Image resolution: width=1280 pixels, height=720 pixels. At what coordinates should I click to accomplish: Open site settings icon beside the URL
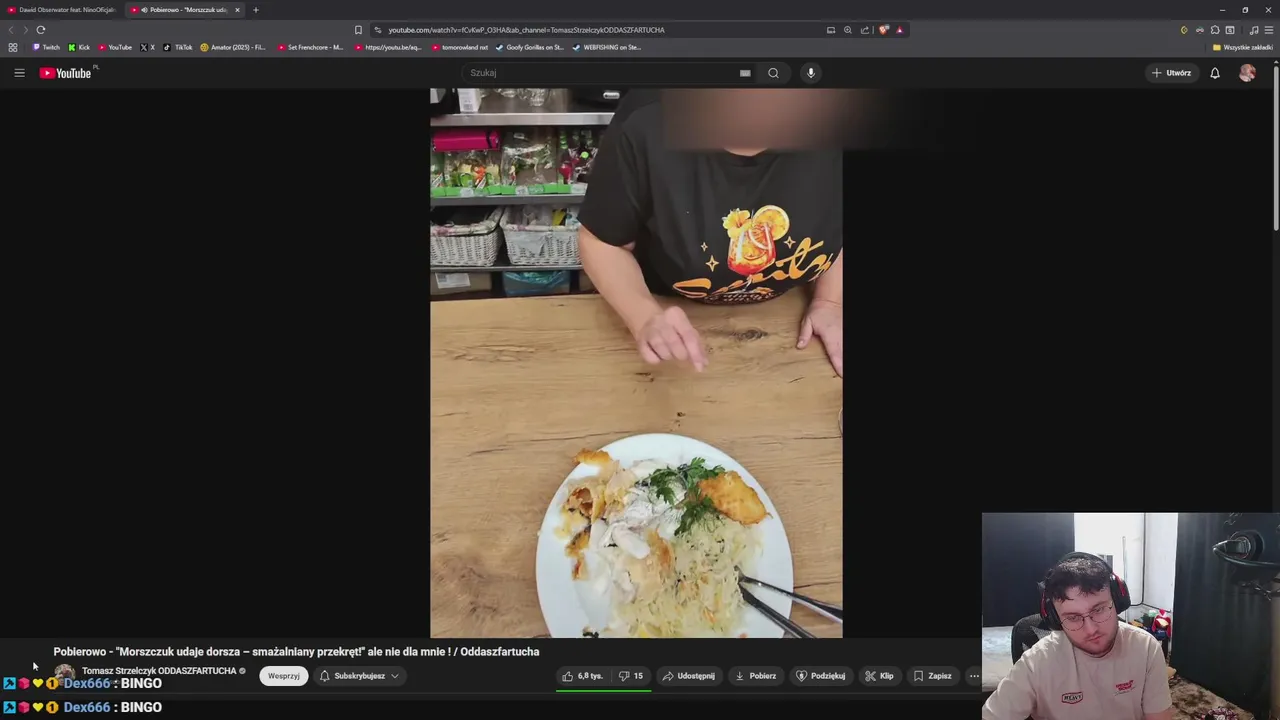pyautogui.click(x=377, y=30)
